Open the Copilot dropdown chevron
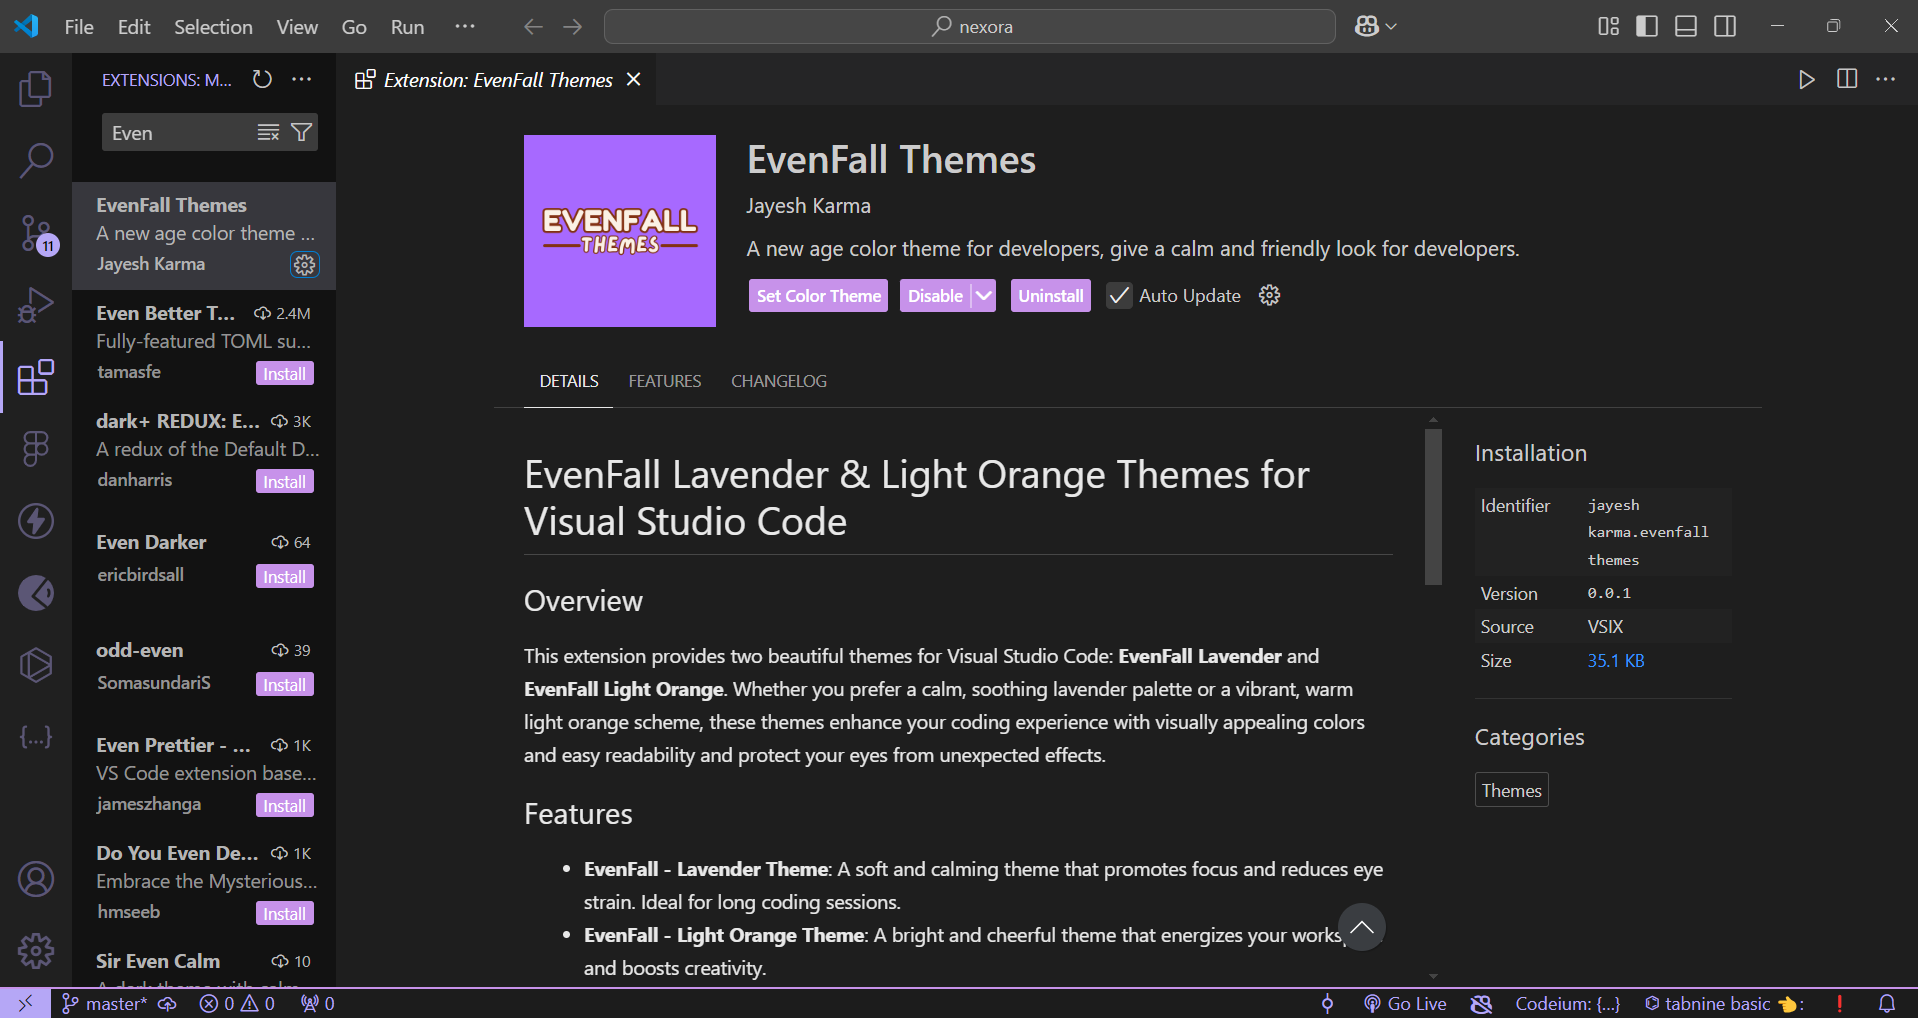The image size is (1918, 1018). [1391, 27]
